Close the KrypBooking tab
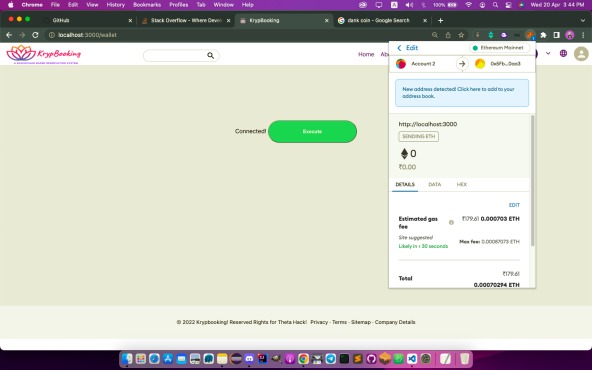Image resolution: width=592 pixels, height=370 pixels. (327, 20)
